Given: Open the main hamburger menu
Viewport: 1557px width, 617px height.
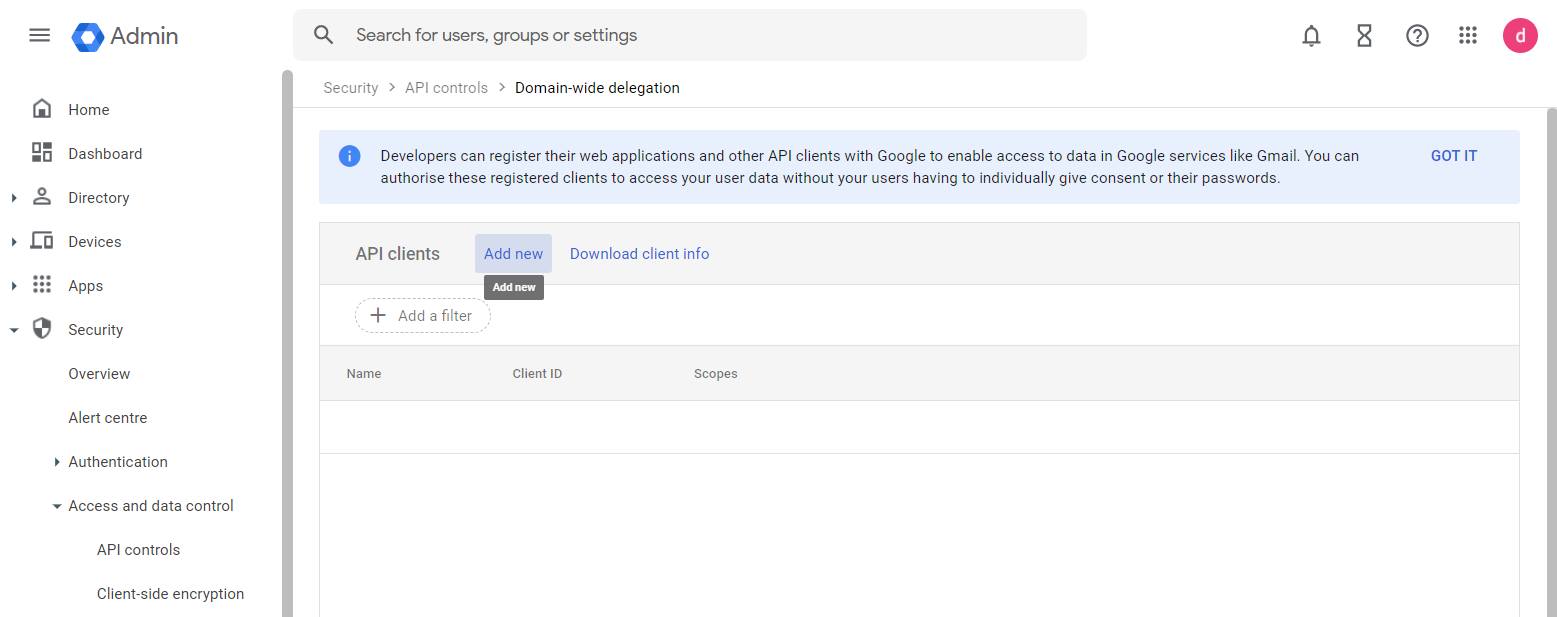Looking at the screenshot, I should (x=39, y=36).
